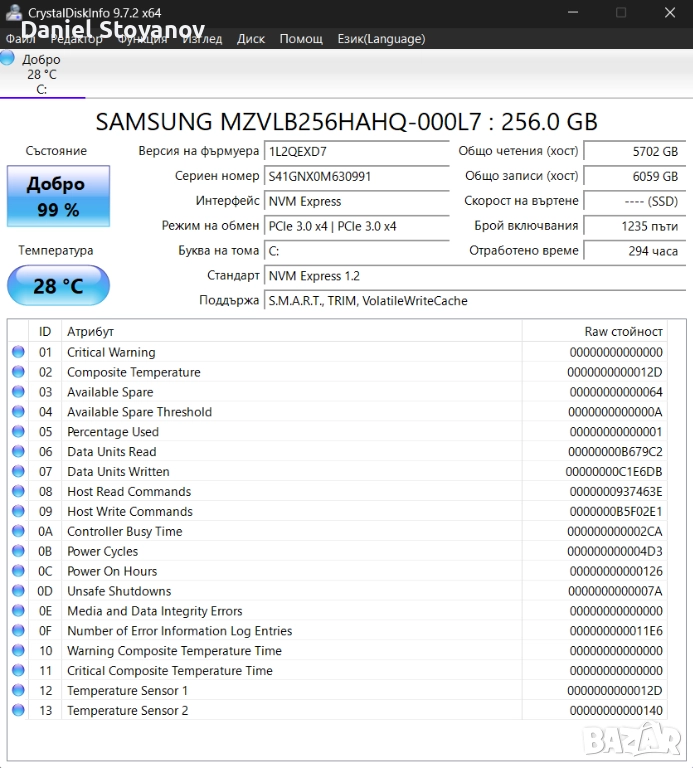Click status orb for Critical Warning row

point(18,352)
